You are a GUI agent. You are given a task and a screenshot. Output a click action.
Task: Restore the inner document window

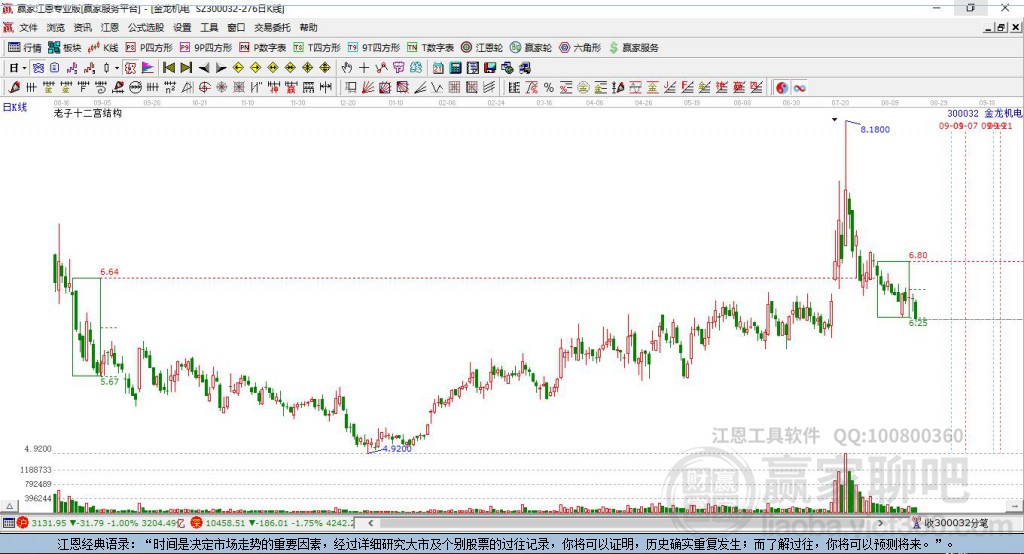coord(1000,27)
